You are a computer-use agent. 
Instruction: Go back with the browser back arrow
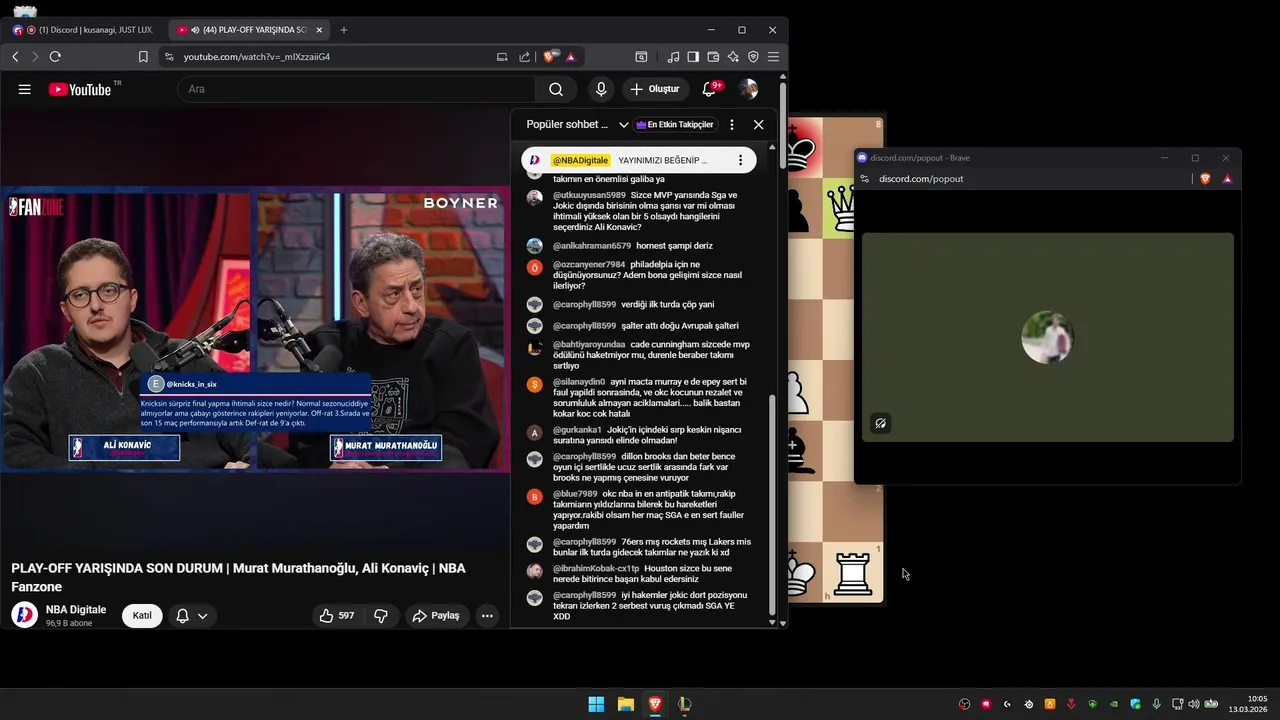(x=15, y=57)
